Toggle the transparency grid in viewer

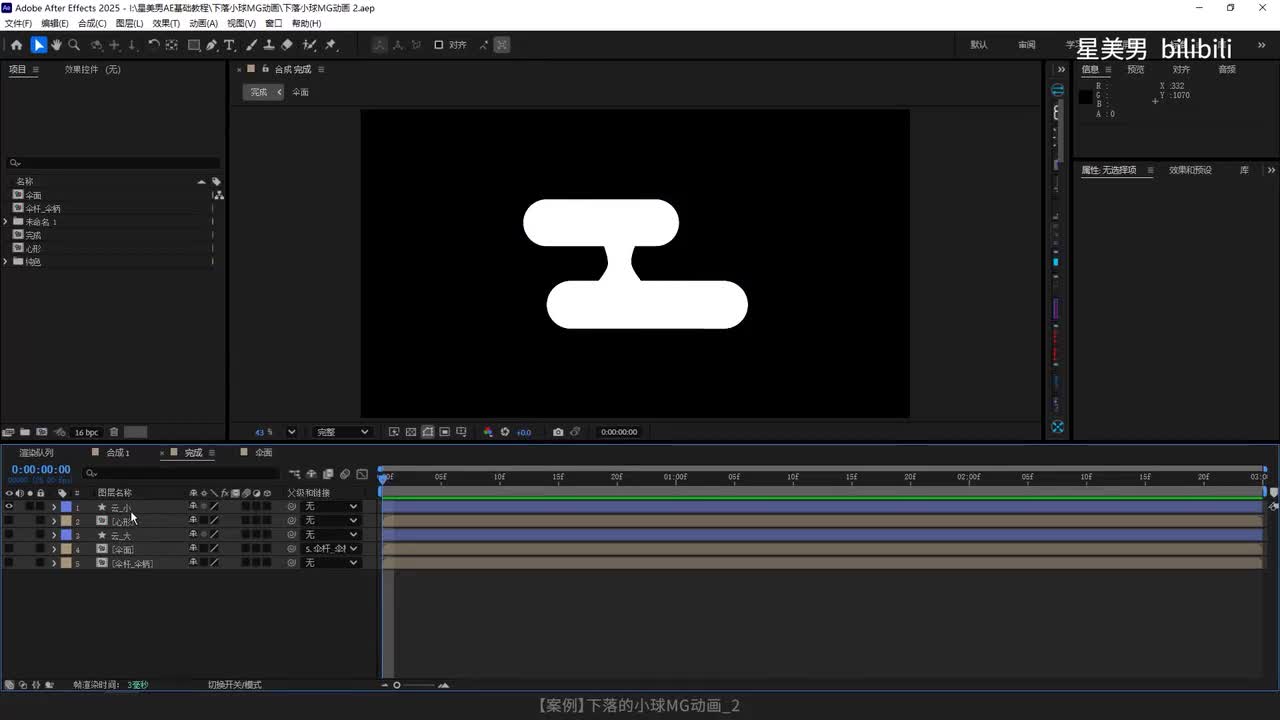[x=411, y=432]
